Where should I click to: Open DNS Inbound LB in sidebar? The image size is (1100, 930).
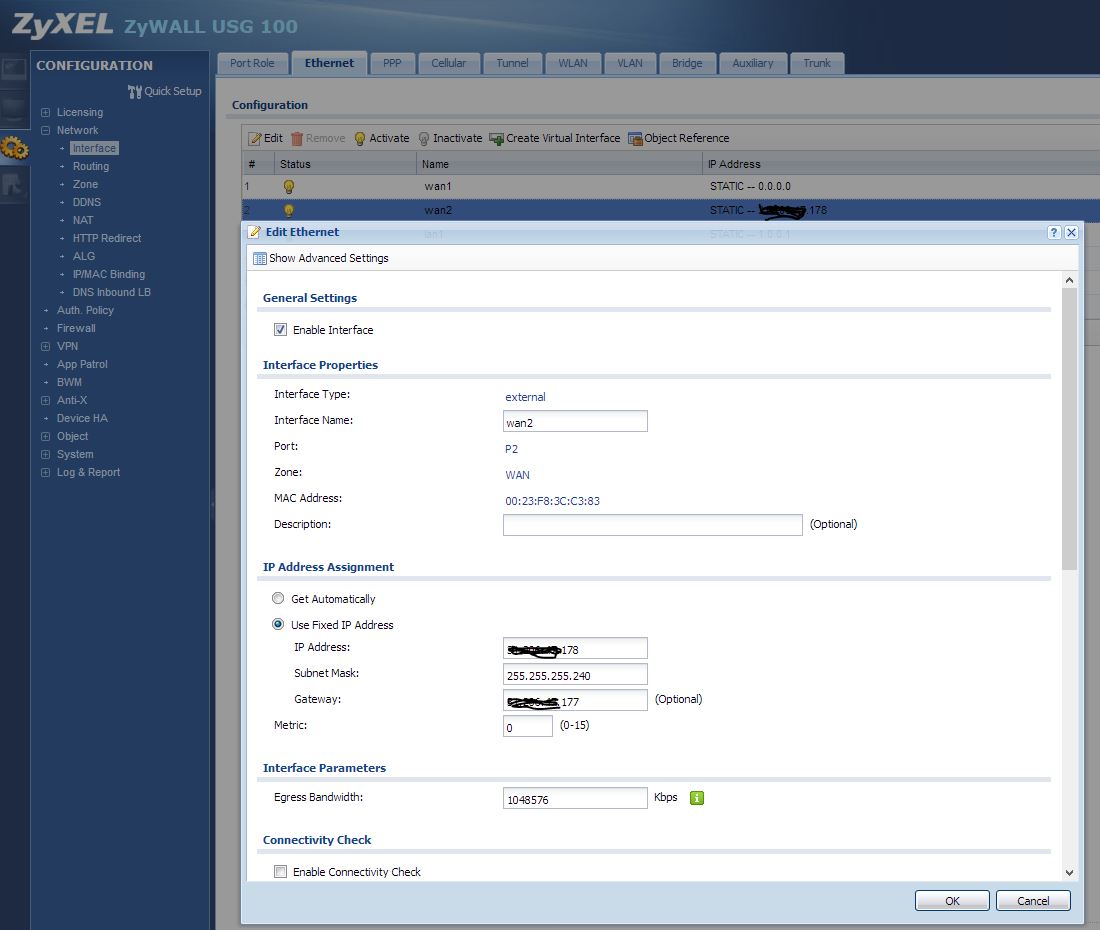point(112,292)
